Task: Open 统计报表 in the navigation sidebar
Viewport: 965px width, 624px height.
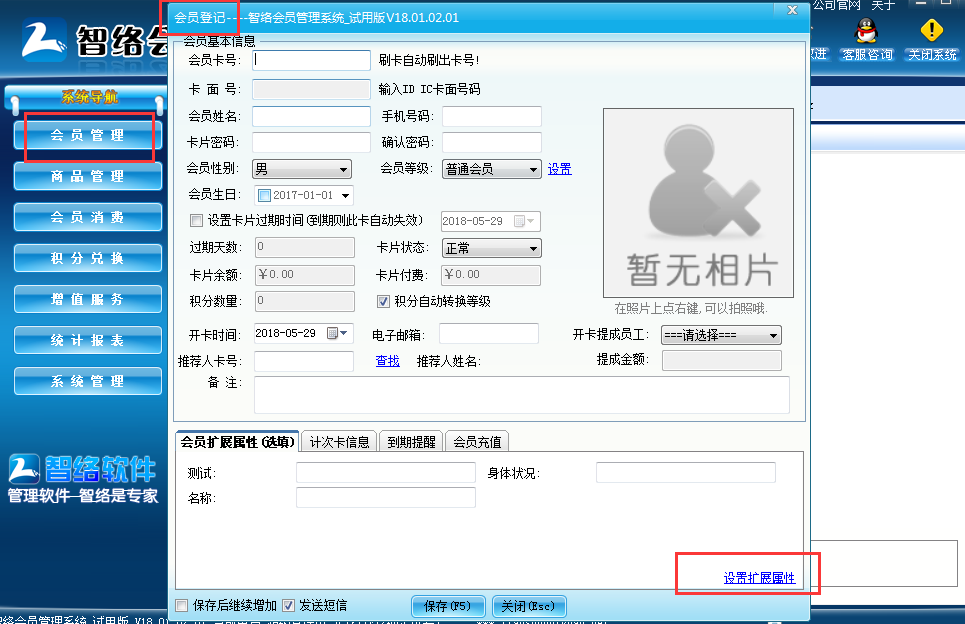Action: (x=88, y=340)
